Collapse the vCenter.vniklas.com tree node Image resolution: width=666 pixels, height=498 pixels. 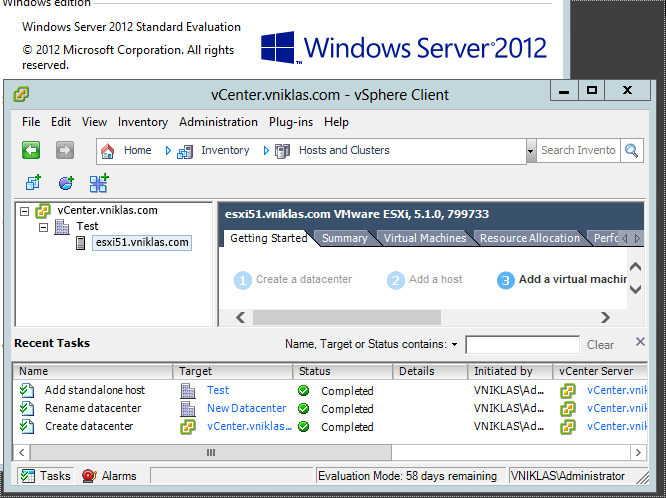click(x=25, y=211)
